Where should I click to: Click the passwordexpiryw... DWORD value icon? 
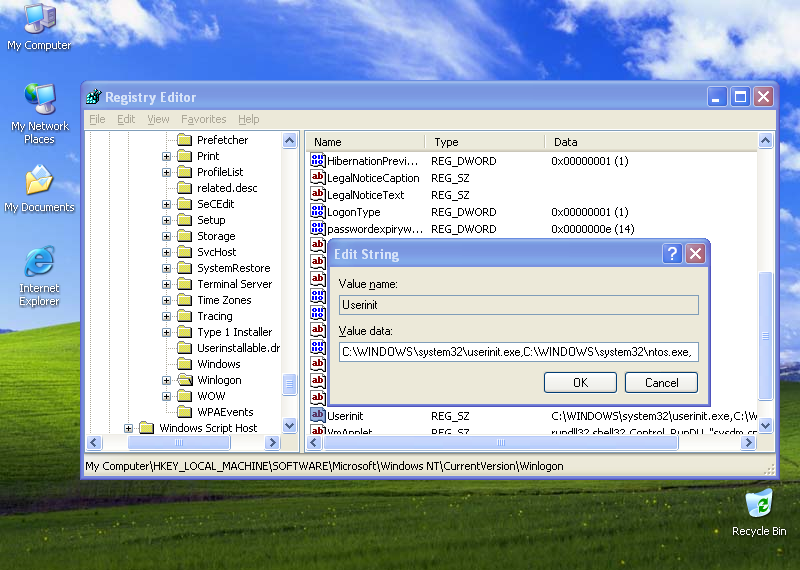tap(317, 229)
